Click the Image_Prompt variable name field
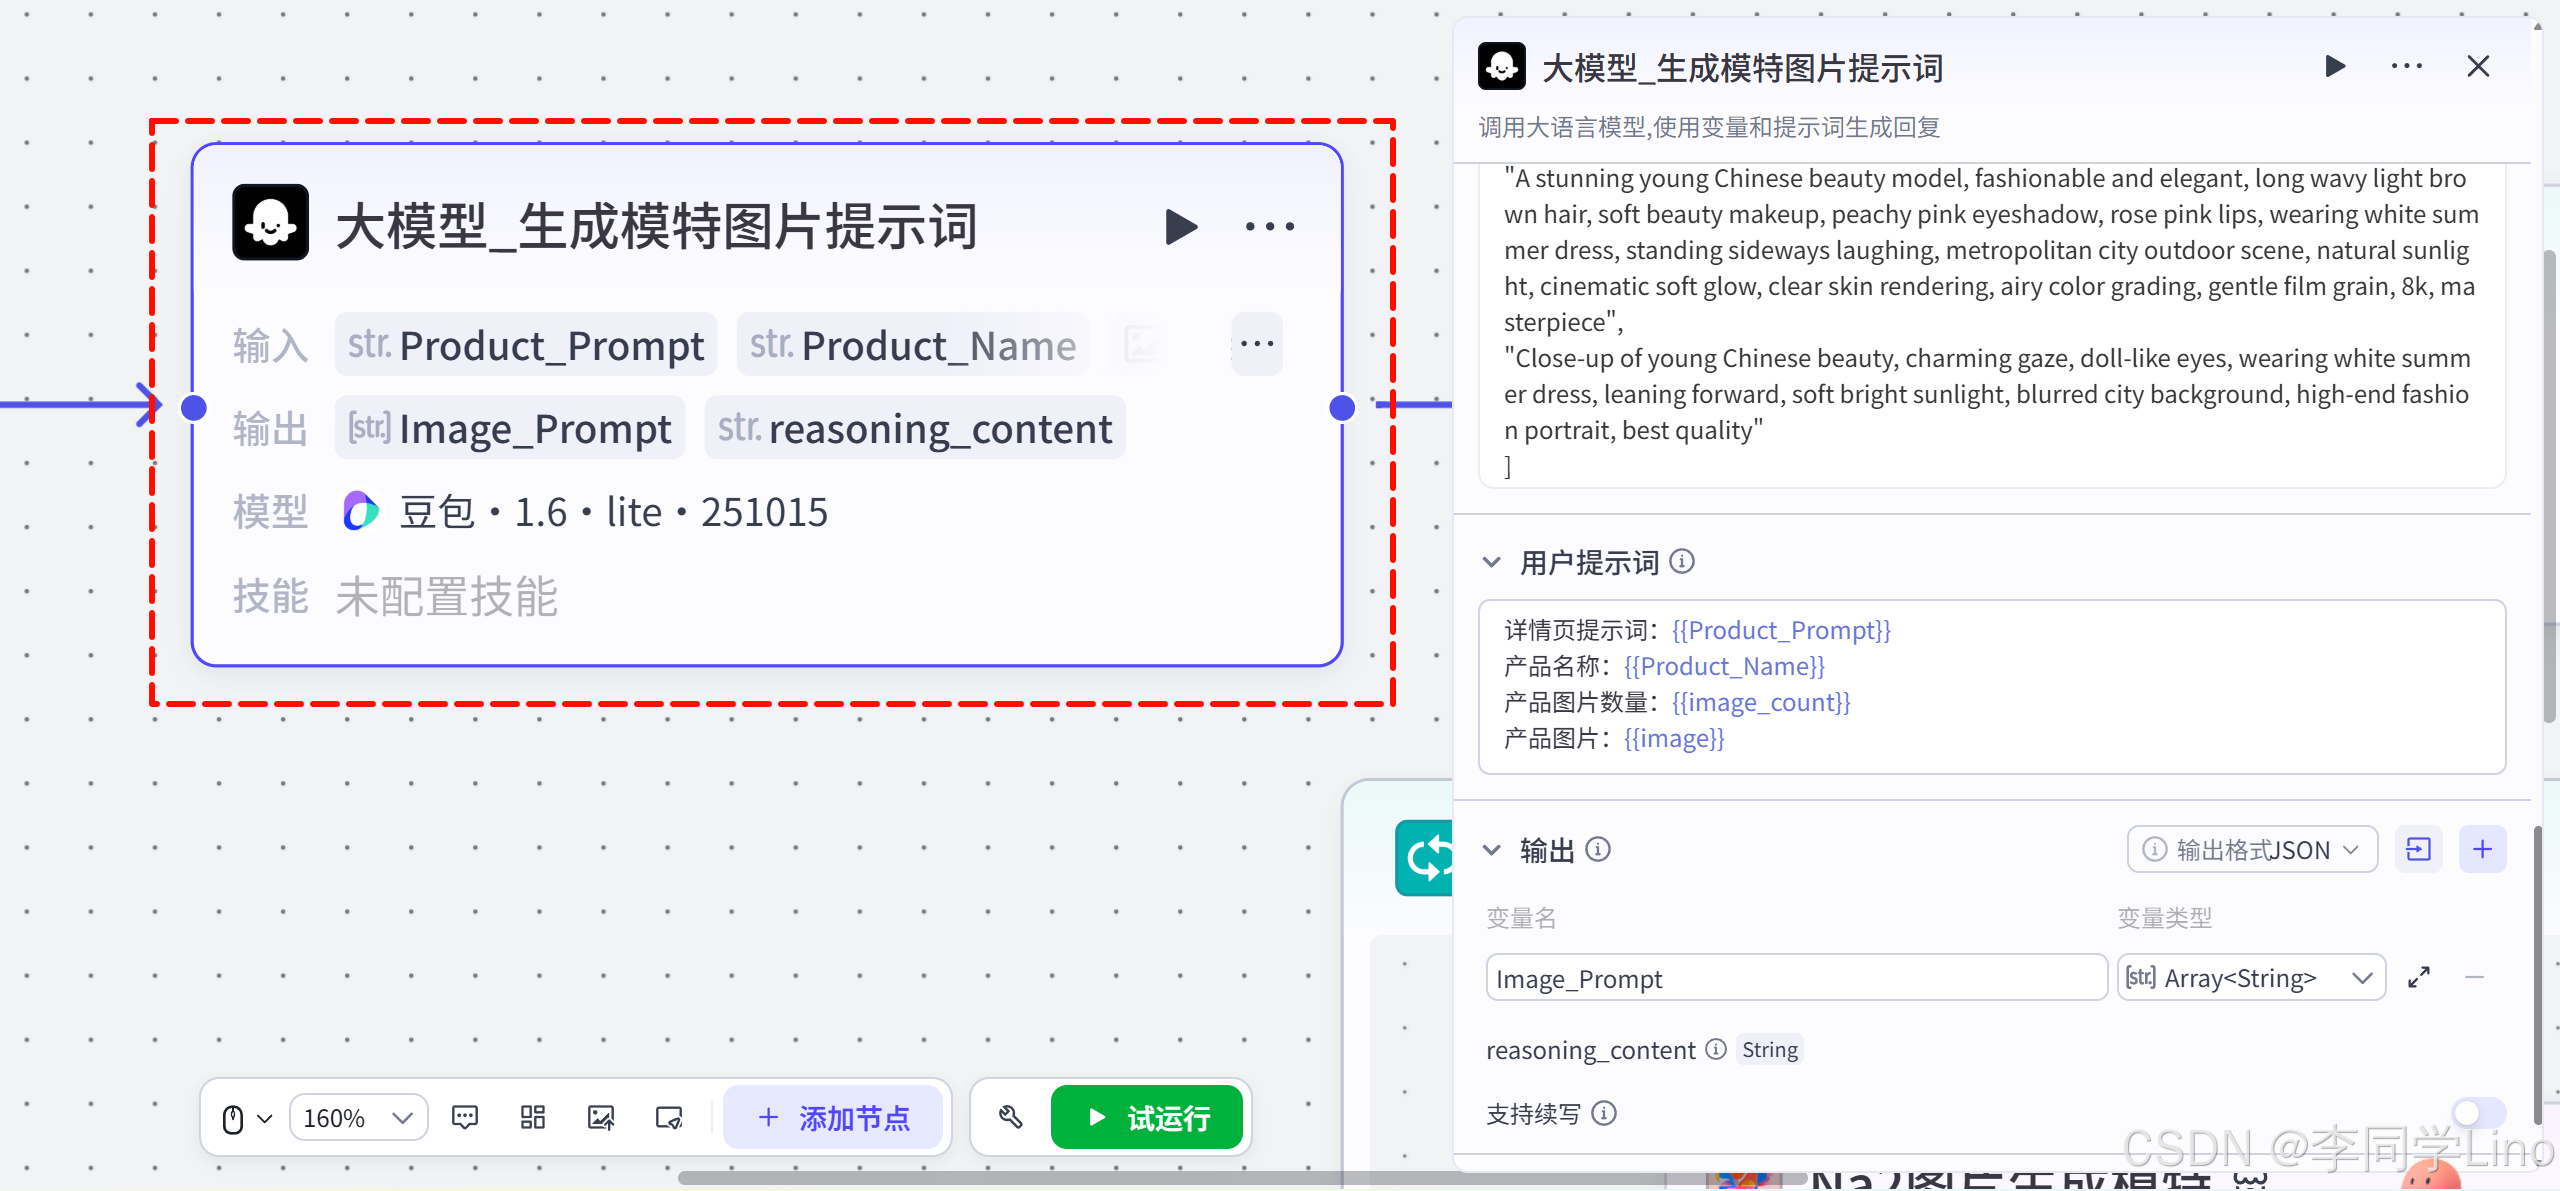The image size is (2560, 1191). click(1795, 977)
